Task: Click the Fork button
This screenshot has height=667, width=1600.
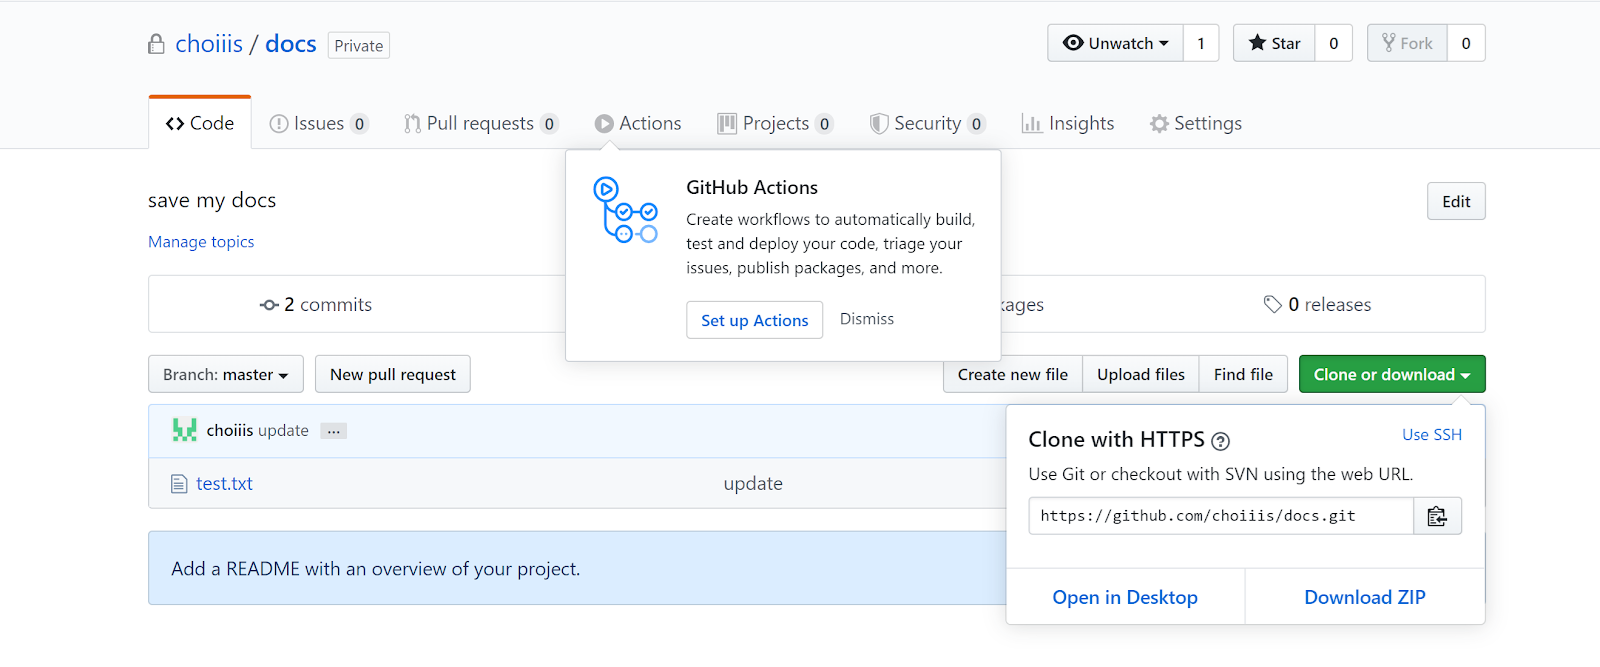Action: tap(1407, 43)
